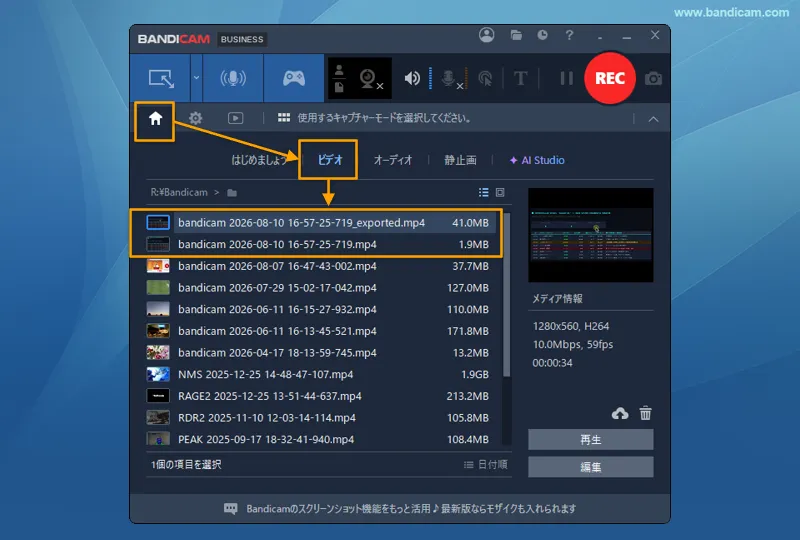Click the file list vertical scrollbar

point(506,295)
